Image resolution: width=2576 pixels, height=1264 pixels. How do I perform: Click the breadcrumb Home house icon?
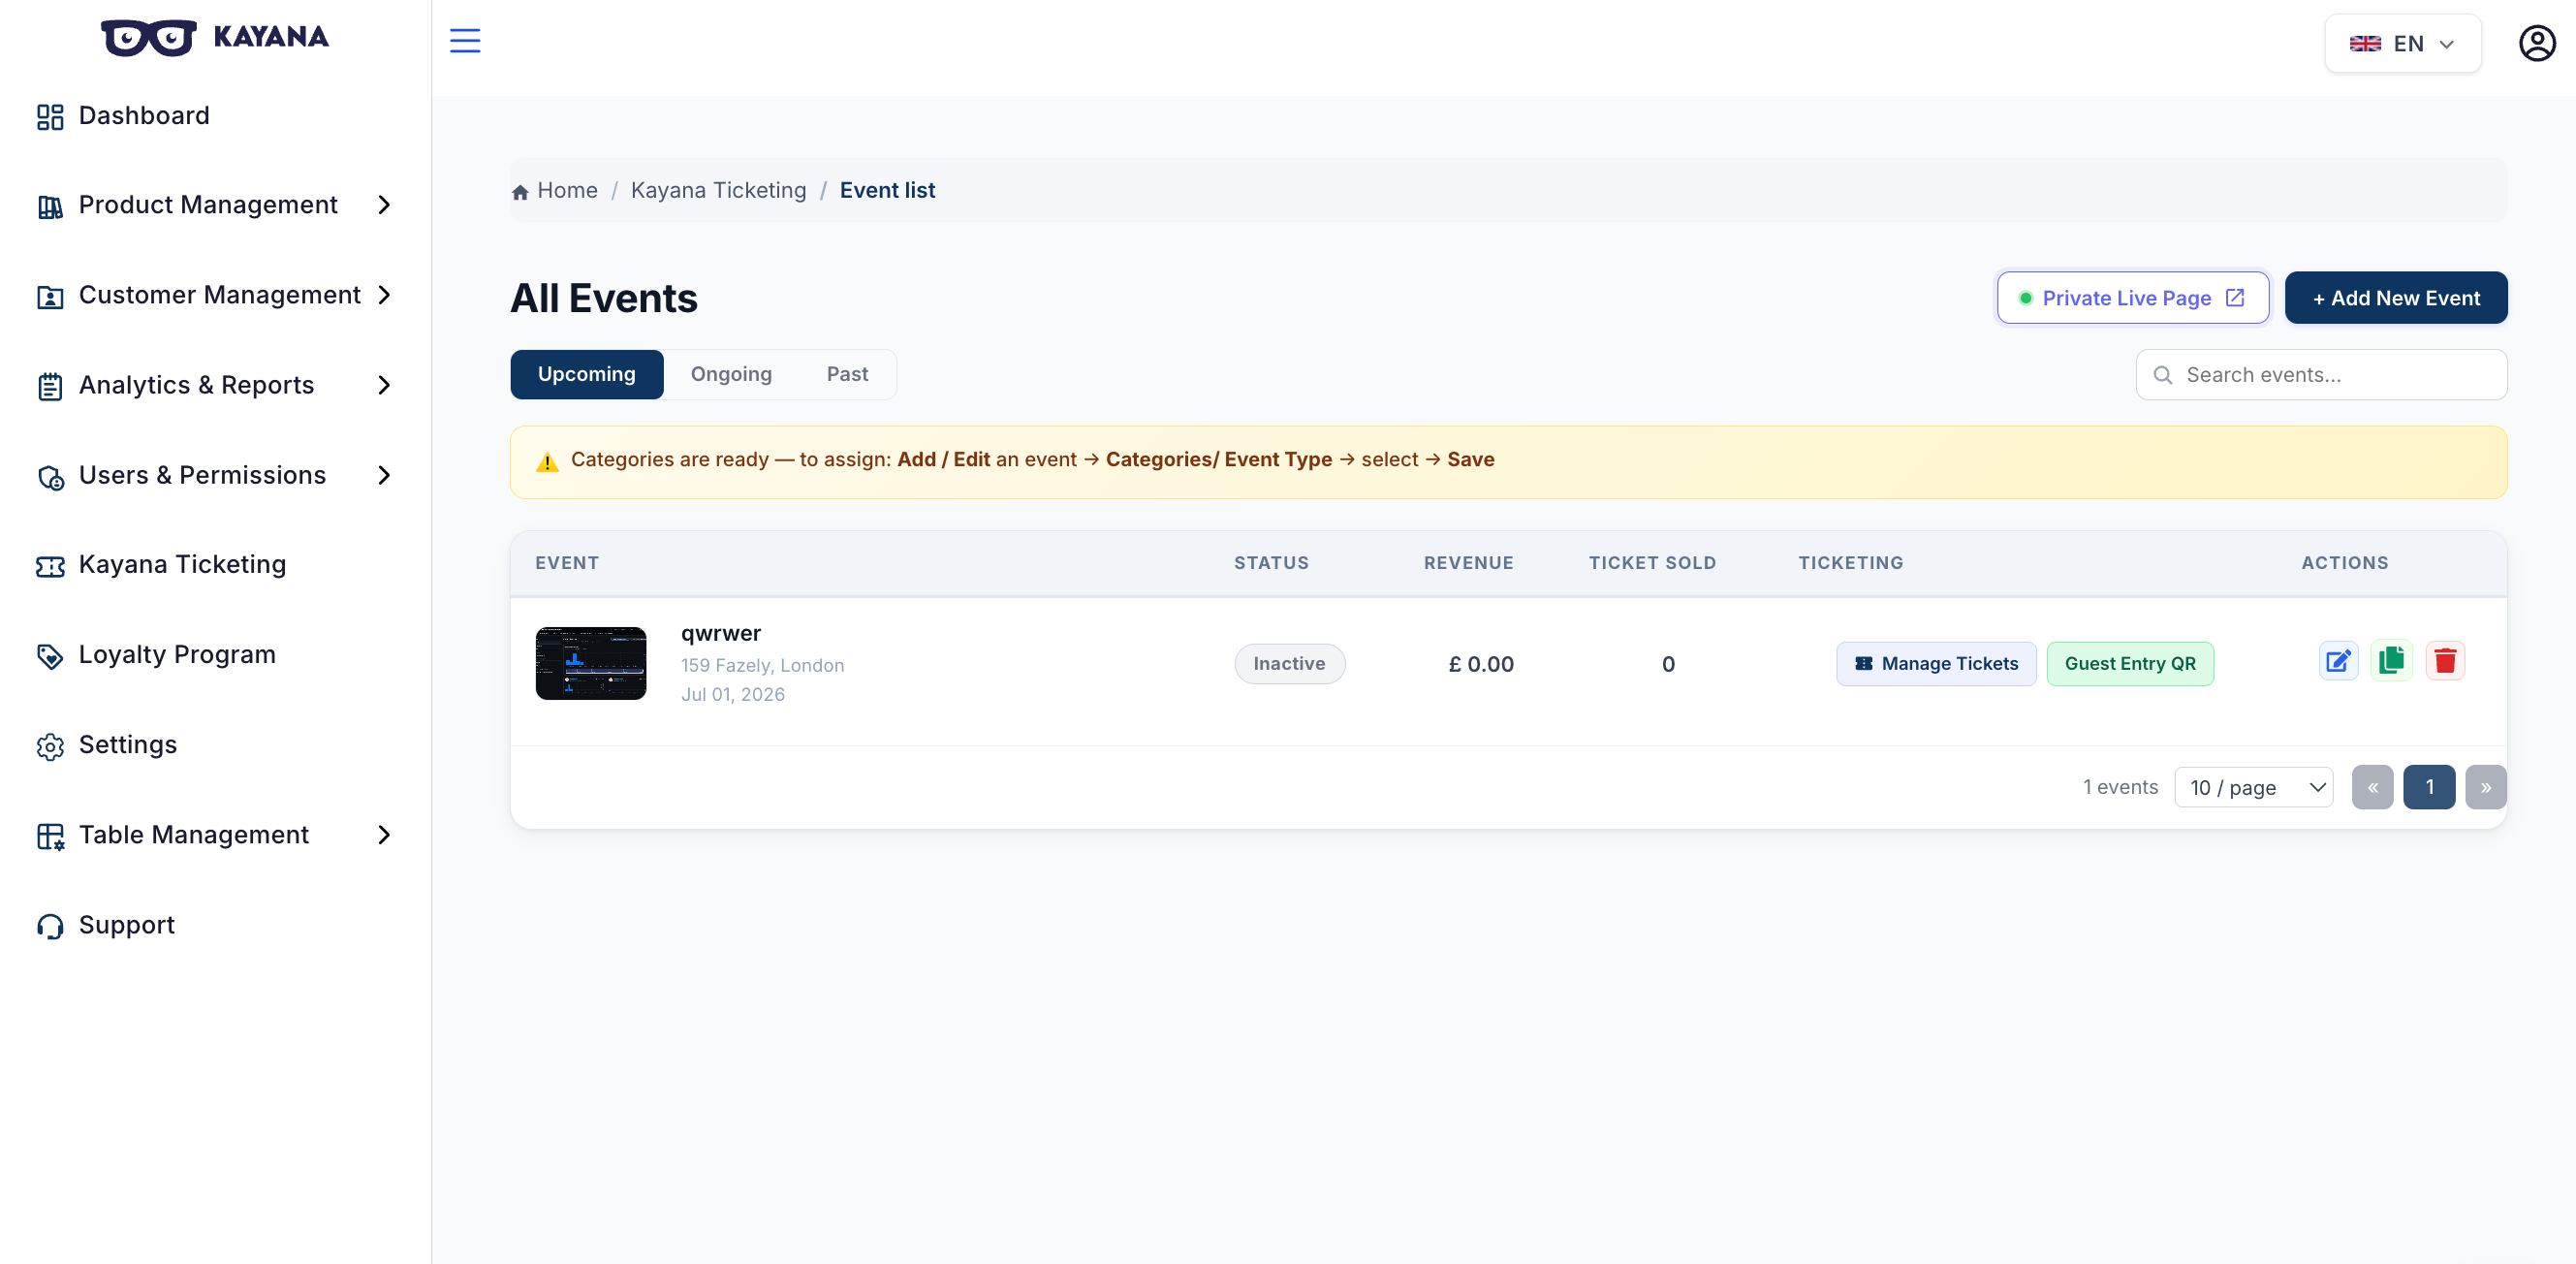pyautogui.click(x=520, y=192)
